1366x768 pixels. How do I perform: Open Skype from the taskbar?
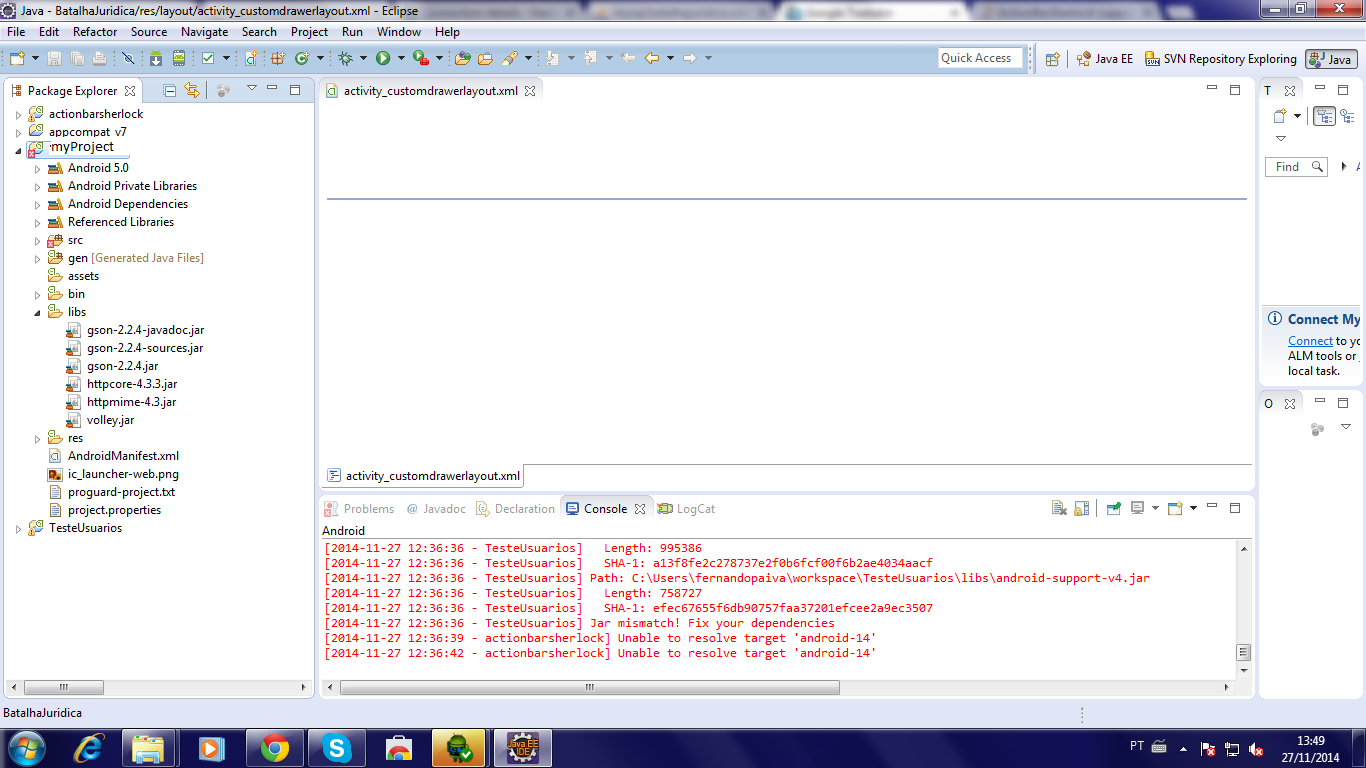click(337, 748)
